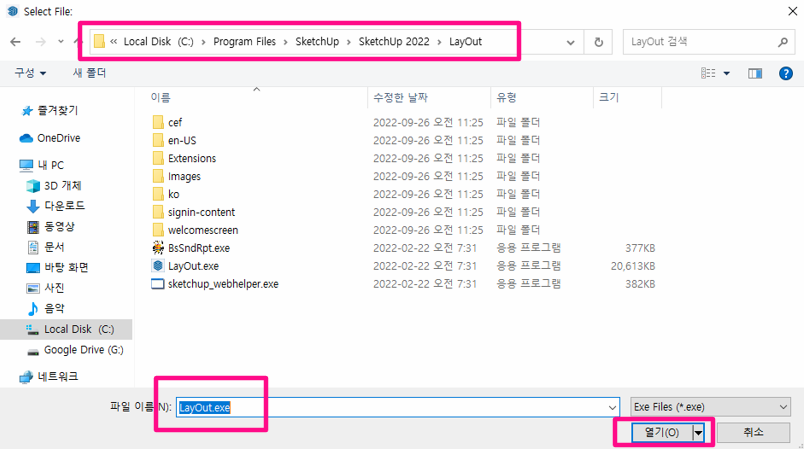Refresh the LayOut folder listing
The image size is (804, 449).
598,42
